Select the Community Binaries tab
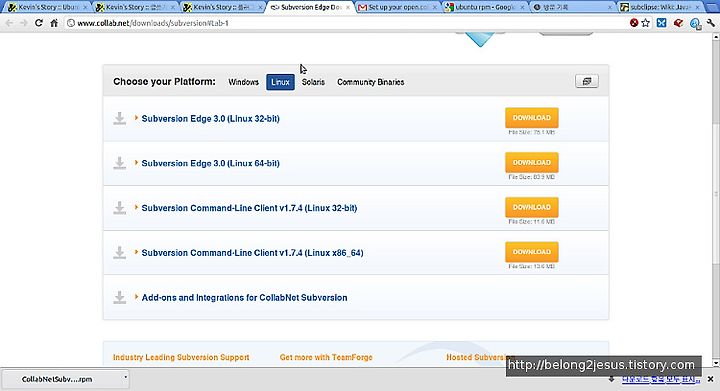 pyautogui.click(x=371, y=82)
